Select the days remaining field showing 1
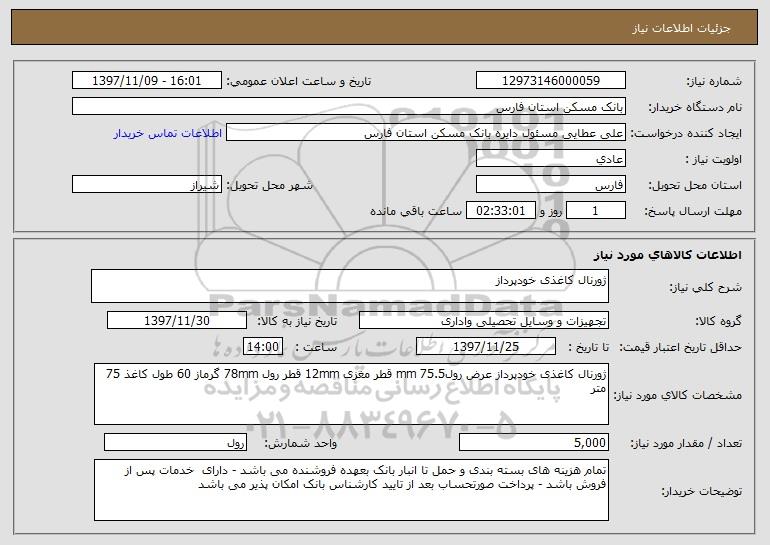This screenshot has width=770, height=545. click(x=596, y=211)
